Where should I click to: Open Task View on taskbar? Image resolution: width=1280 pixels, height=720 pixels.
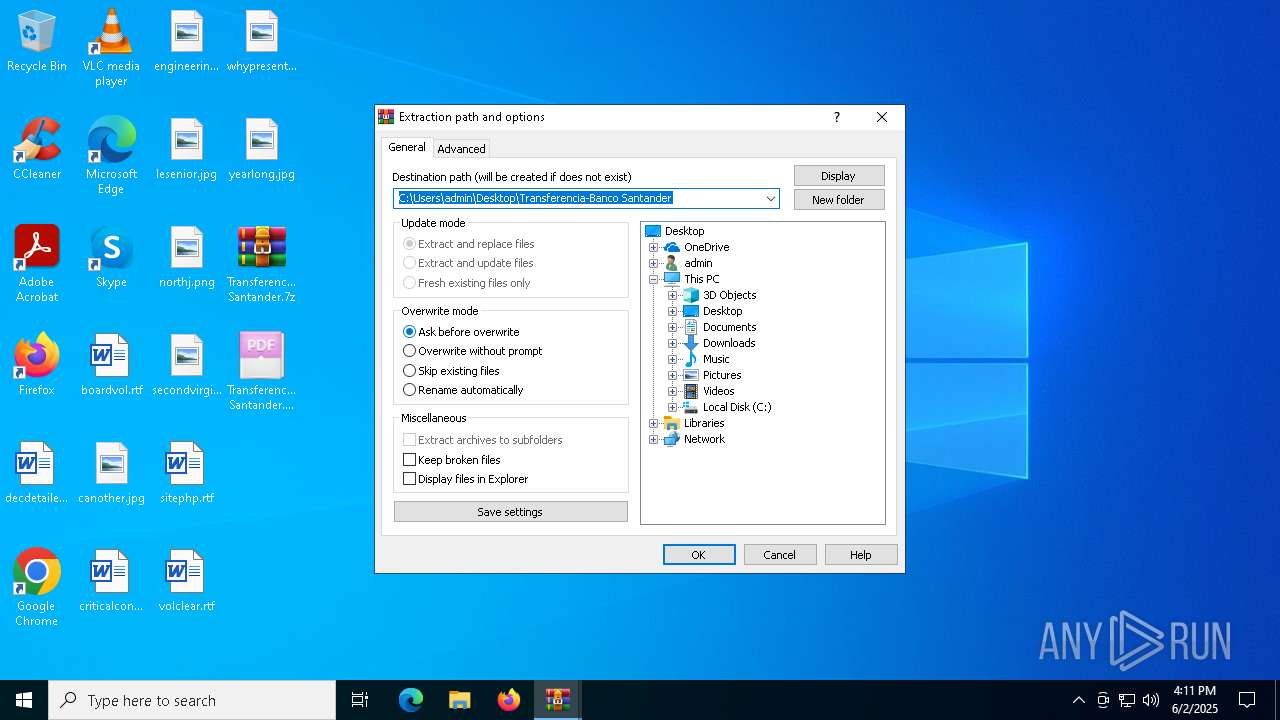360,700
